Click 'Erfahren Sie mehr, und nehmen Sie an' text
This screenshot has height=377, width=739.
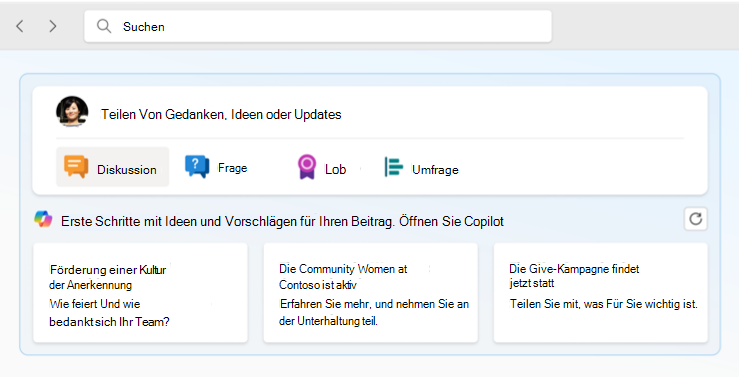pyautogui.click(x=374, y=304)
